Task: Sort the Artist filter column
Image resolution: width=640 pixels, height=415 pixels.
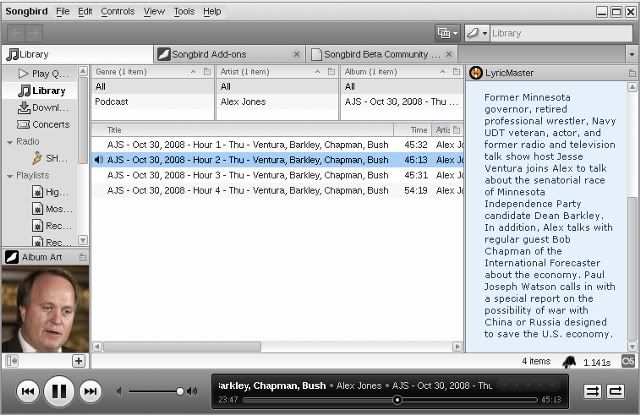Action: [271, 72]
